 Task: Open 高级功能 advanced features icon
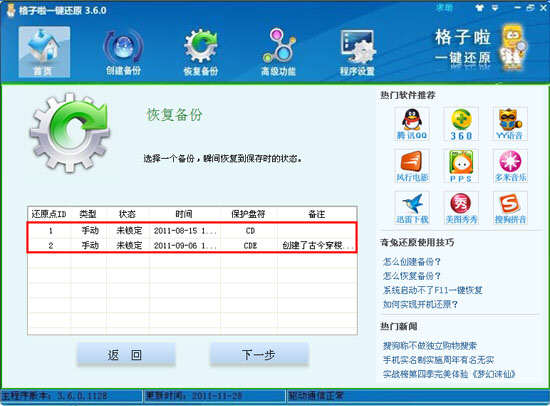[x=279, y=53]
